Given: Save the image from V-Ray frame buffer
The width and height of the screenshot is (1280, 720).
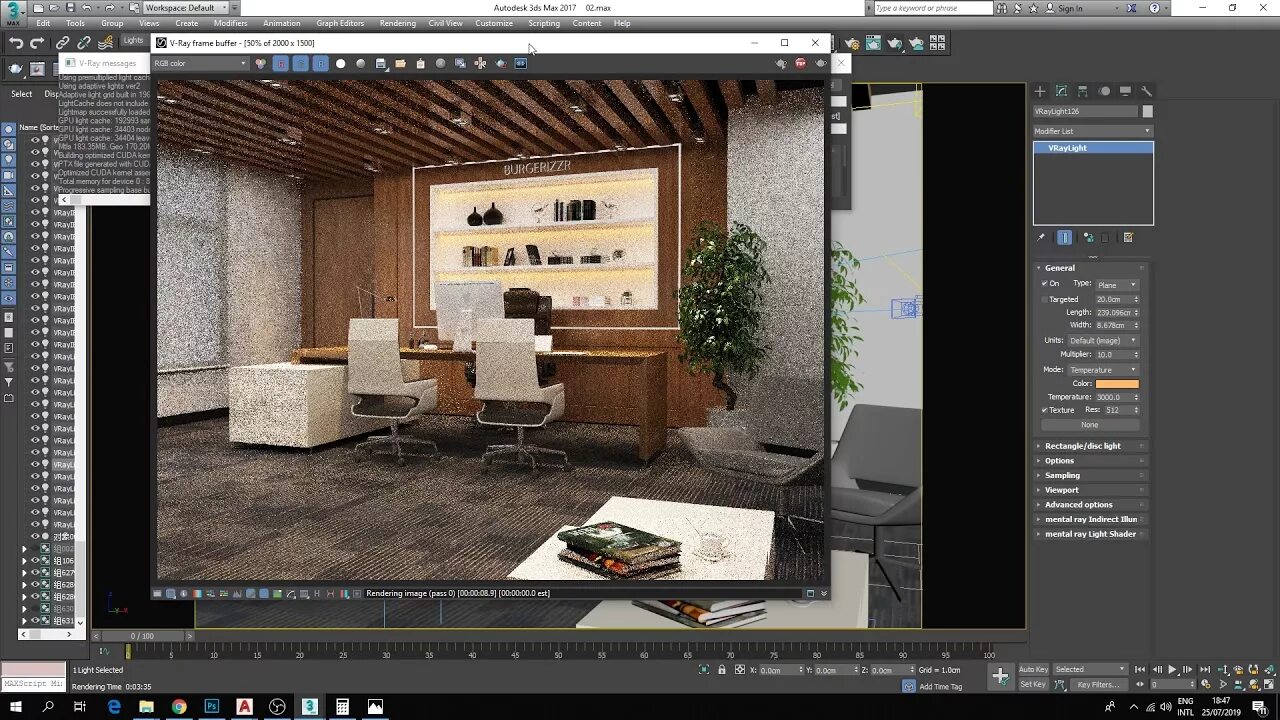Looking at the screenshot, I should tap(380, 63).
